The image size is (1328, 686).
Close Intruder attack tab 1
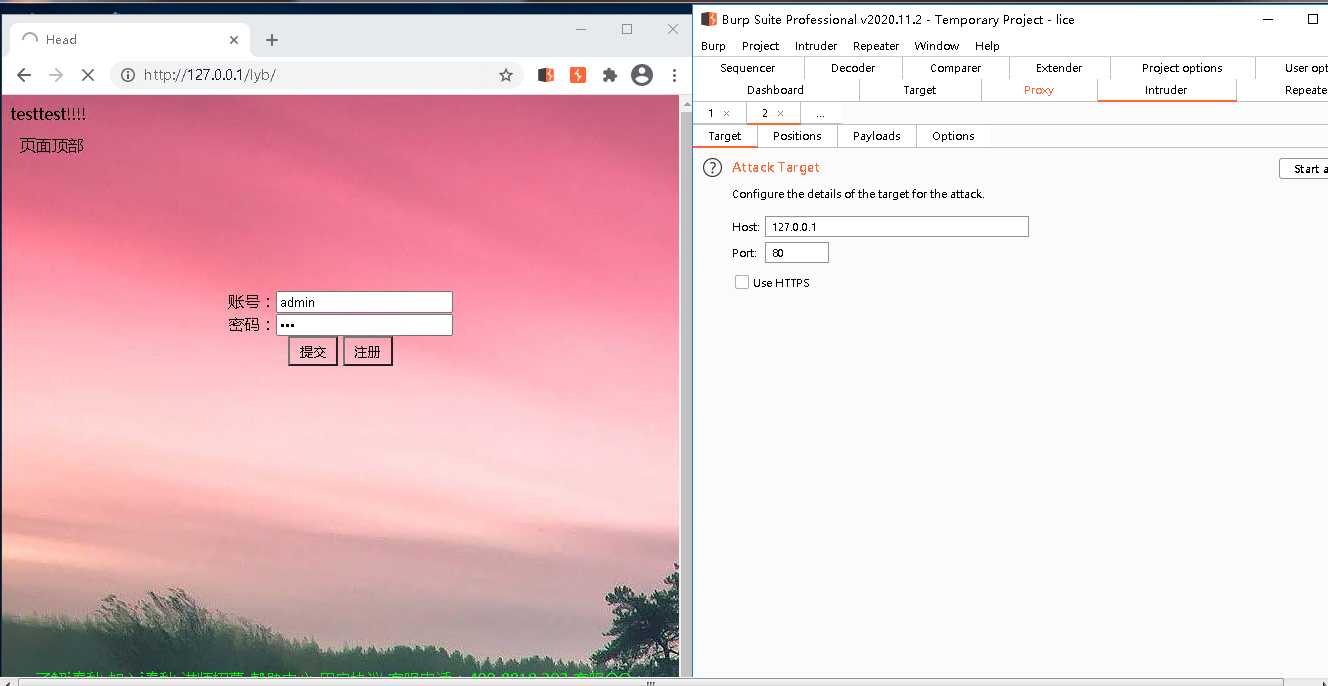(727, 114)
